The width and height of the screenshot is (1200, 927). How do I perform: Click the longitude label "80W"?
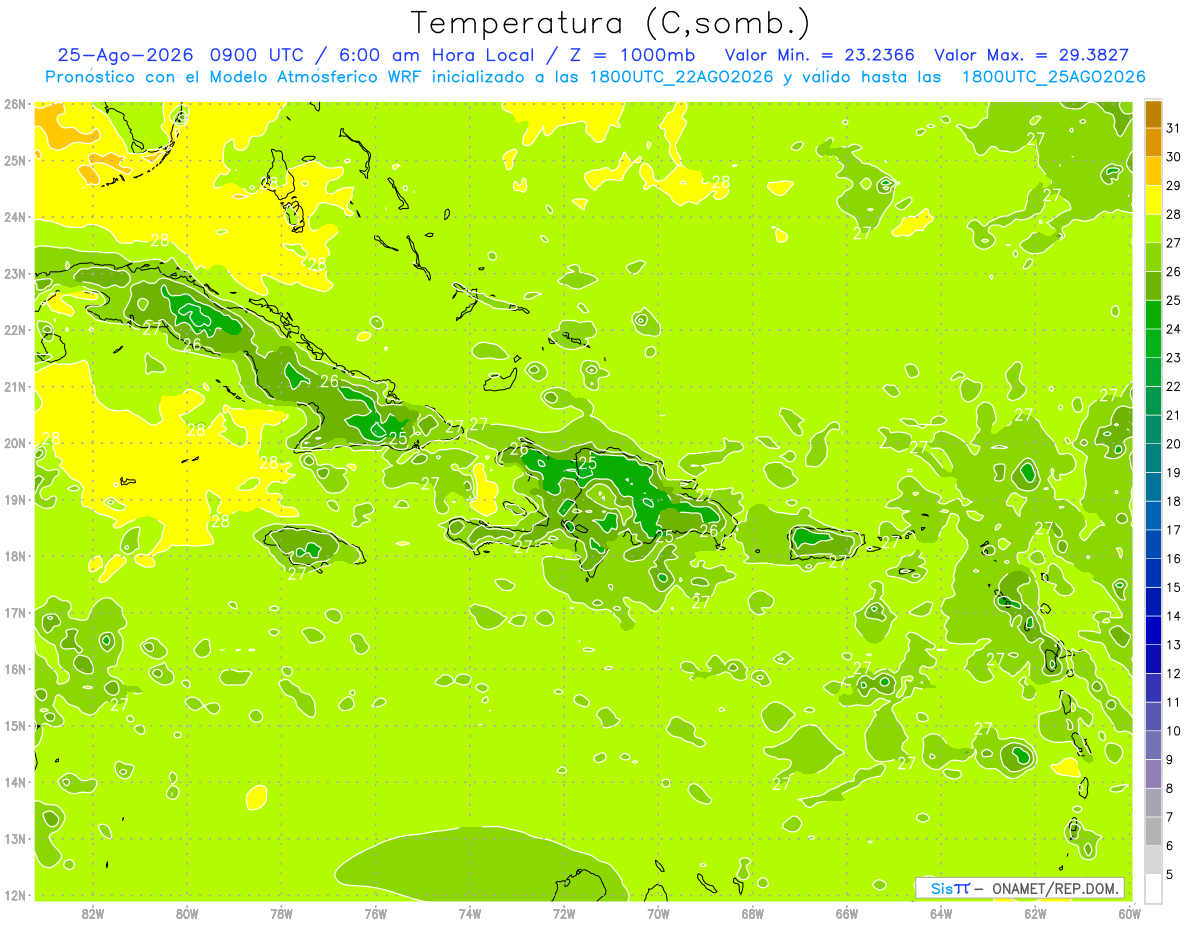point(187,913)
